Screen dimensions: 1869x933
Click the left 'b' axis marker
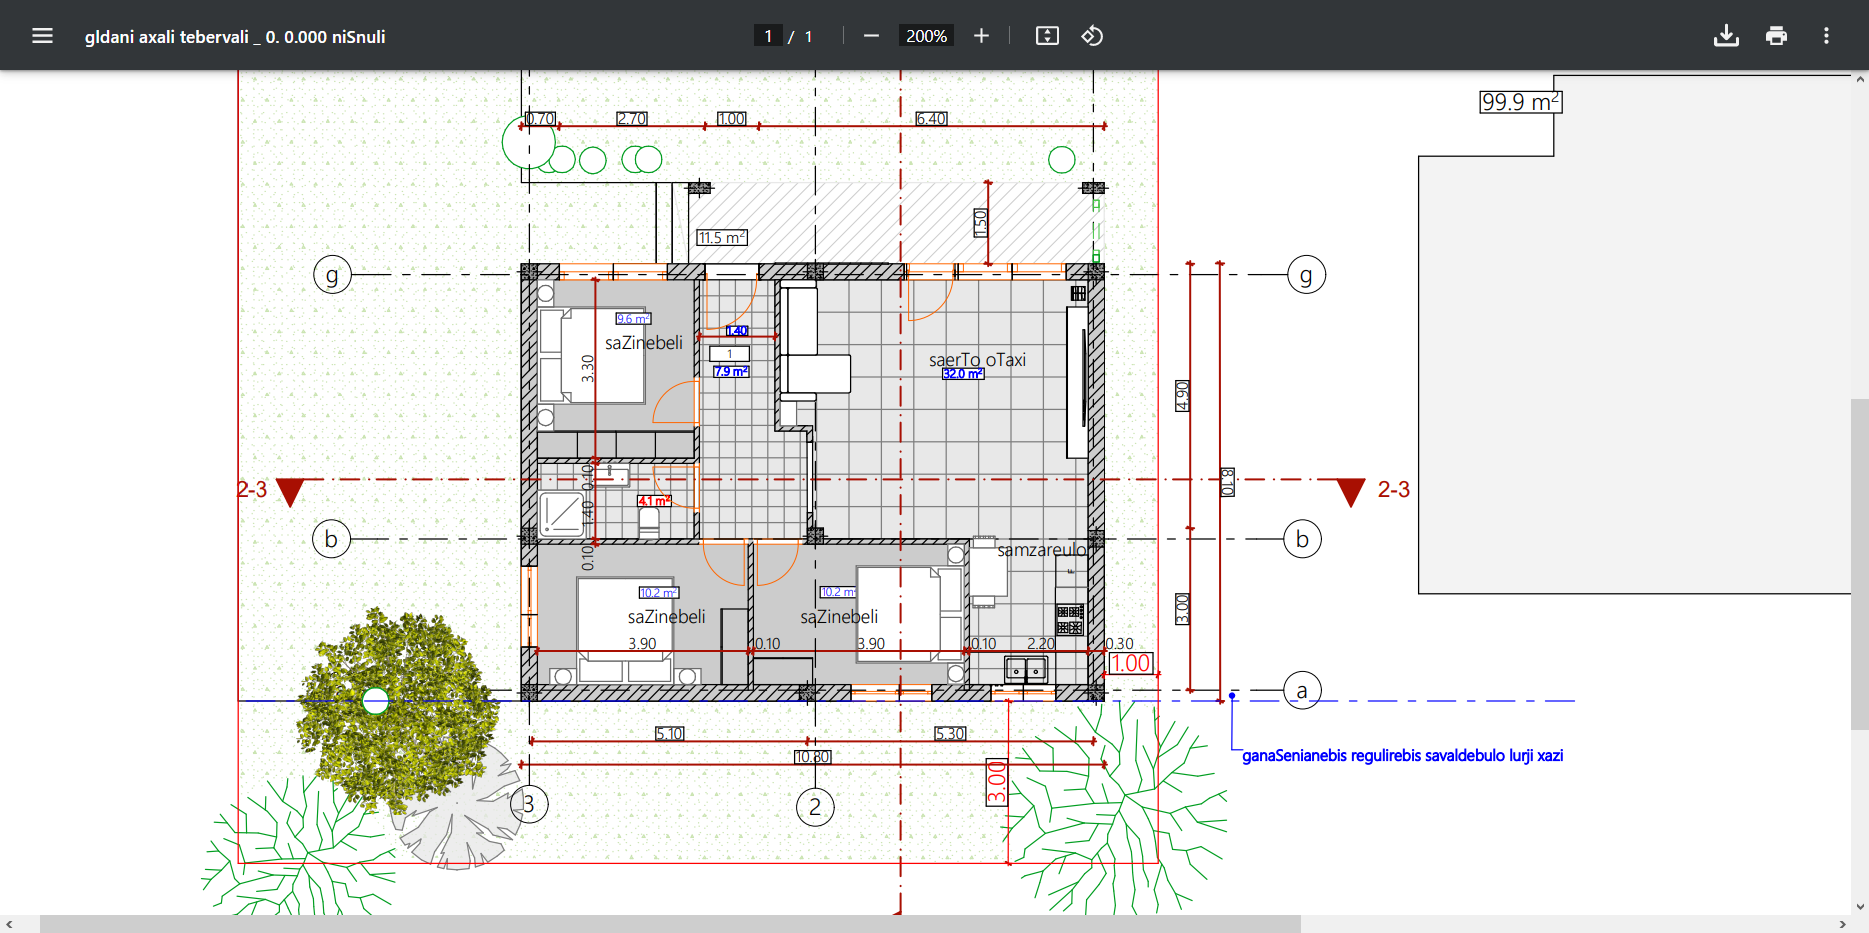coord(331,539)
